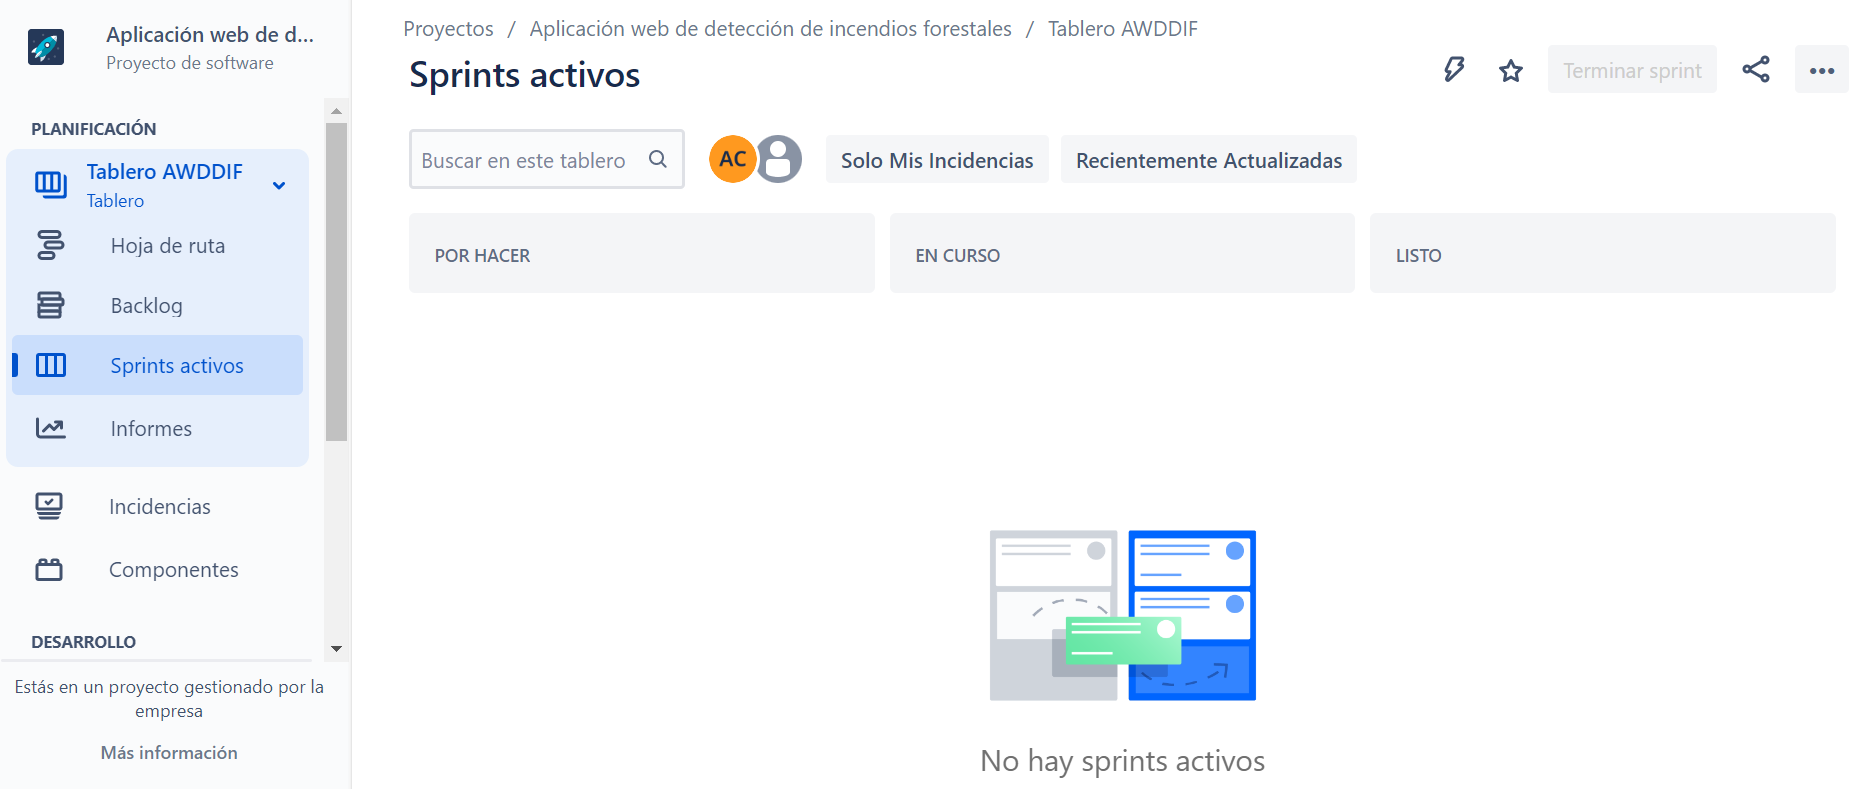
Task: Click the Backlog icon in sidebar
Action: point(50,305)
